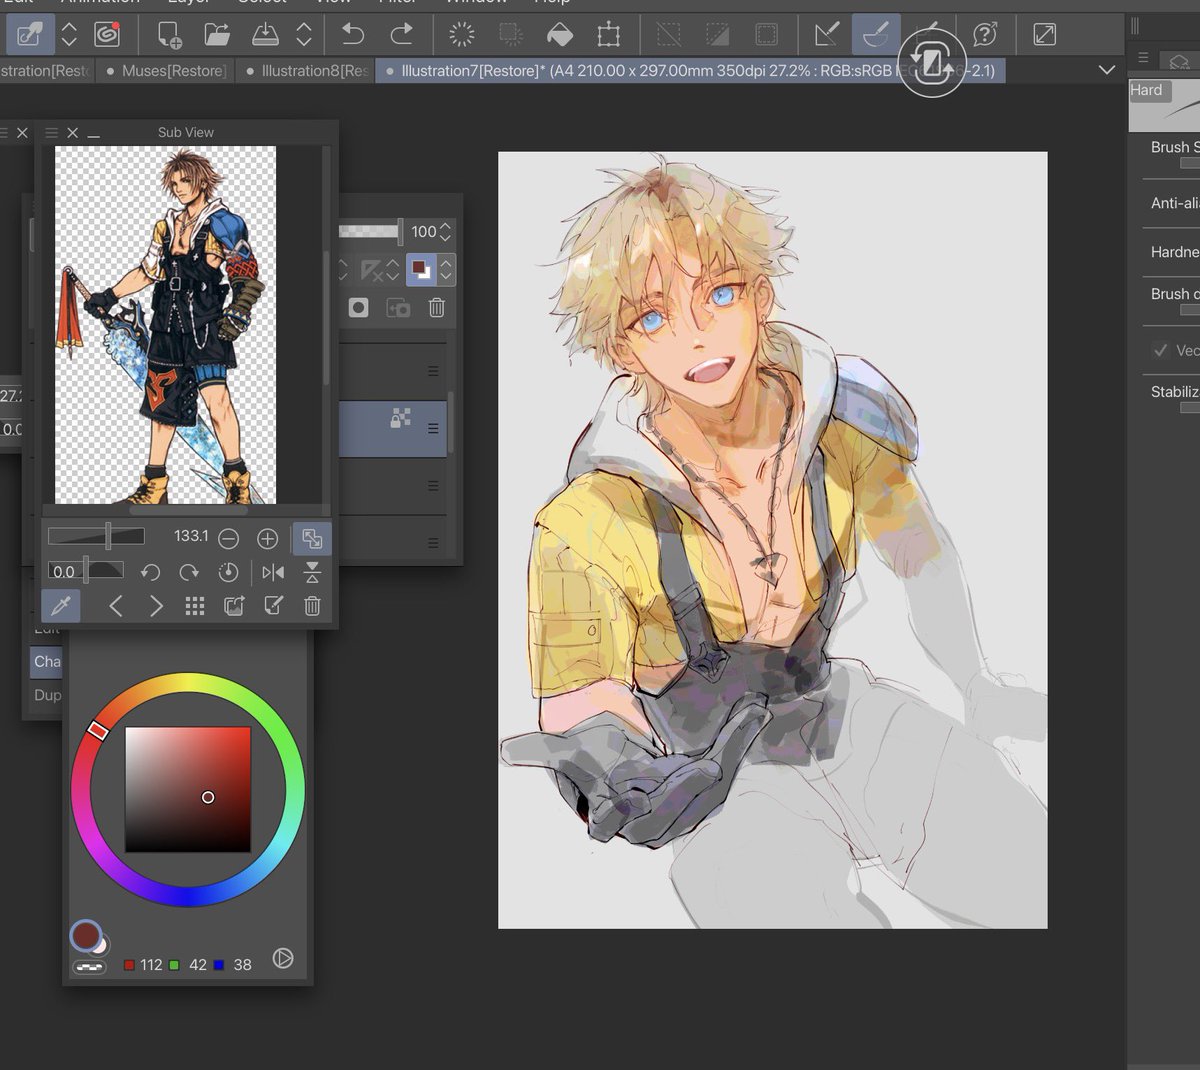Click the Create Layer Mask icon in the layer panel

[358, 308]
